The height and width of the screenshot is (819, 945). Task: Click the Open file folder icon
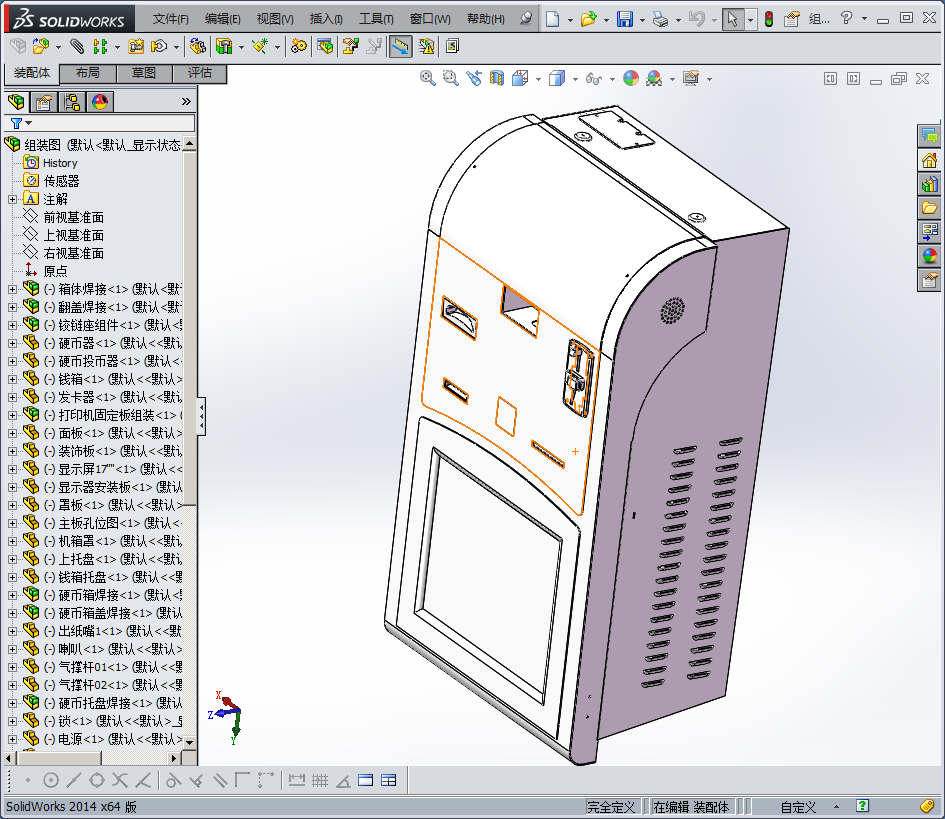[x=588, y=19]
